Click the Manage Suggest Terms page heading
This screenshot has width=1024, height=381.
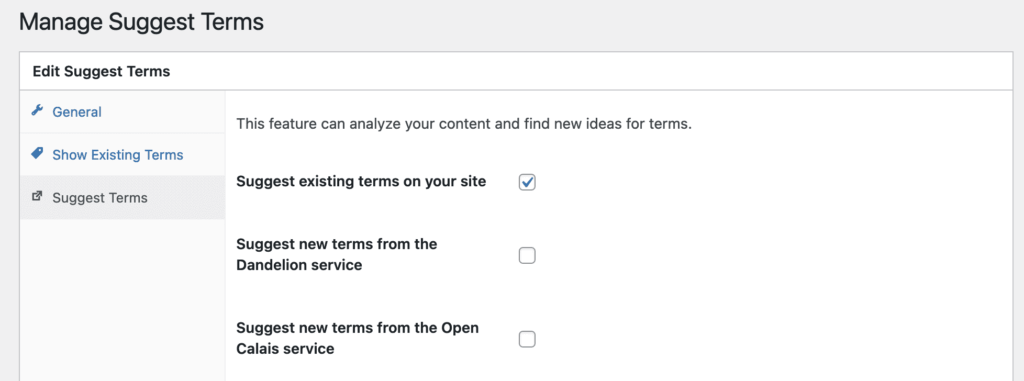142,22
